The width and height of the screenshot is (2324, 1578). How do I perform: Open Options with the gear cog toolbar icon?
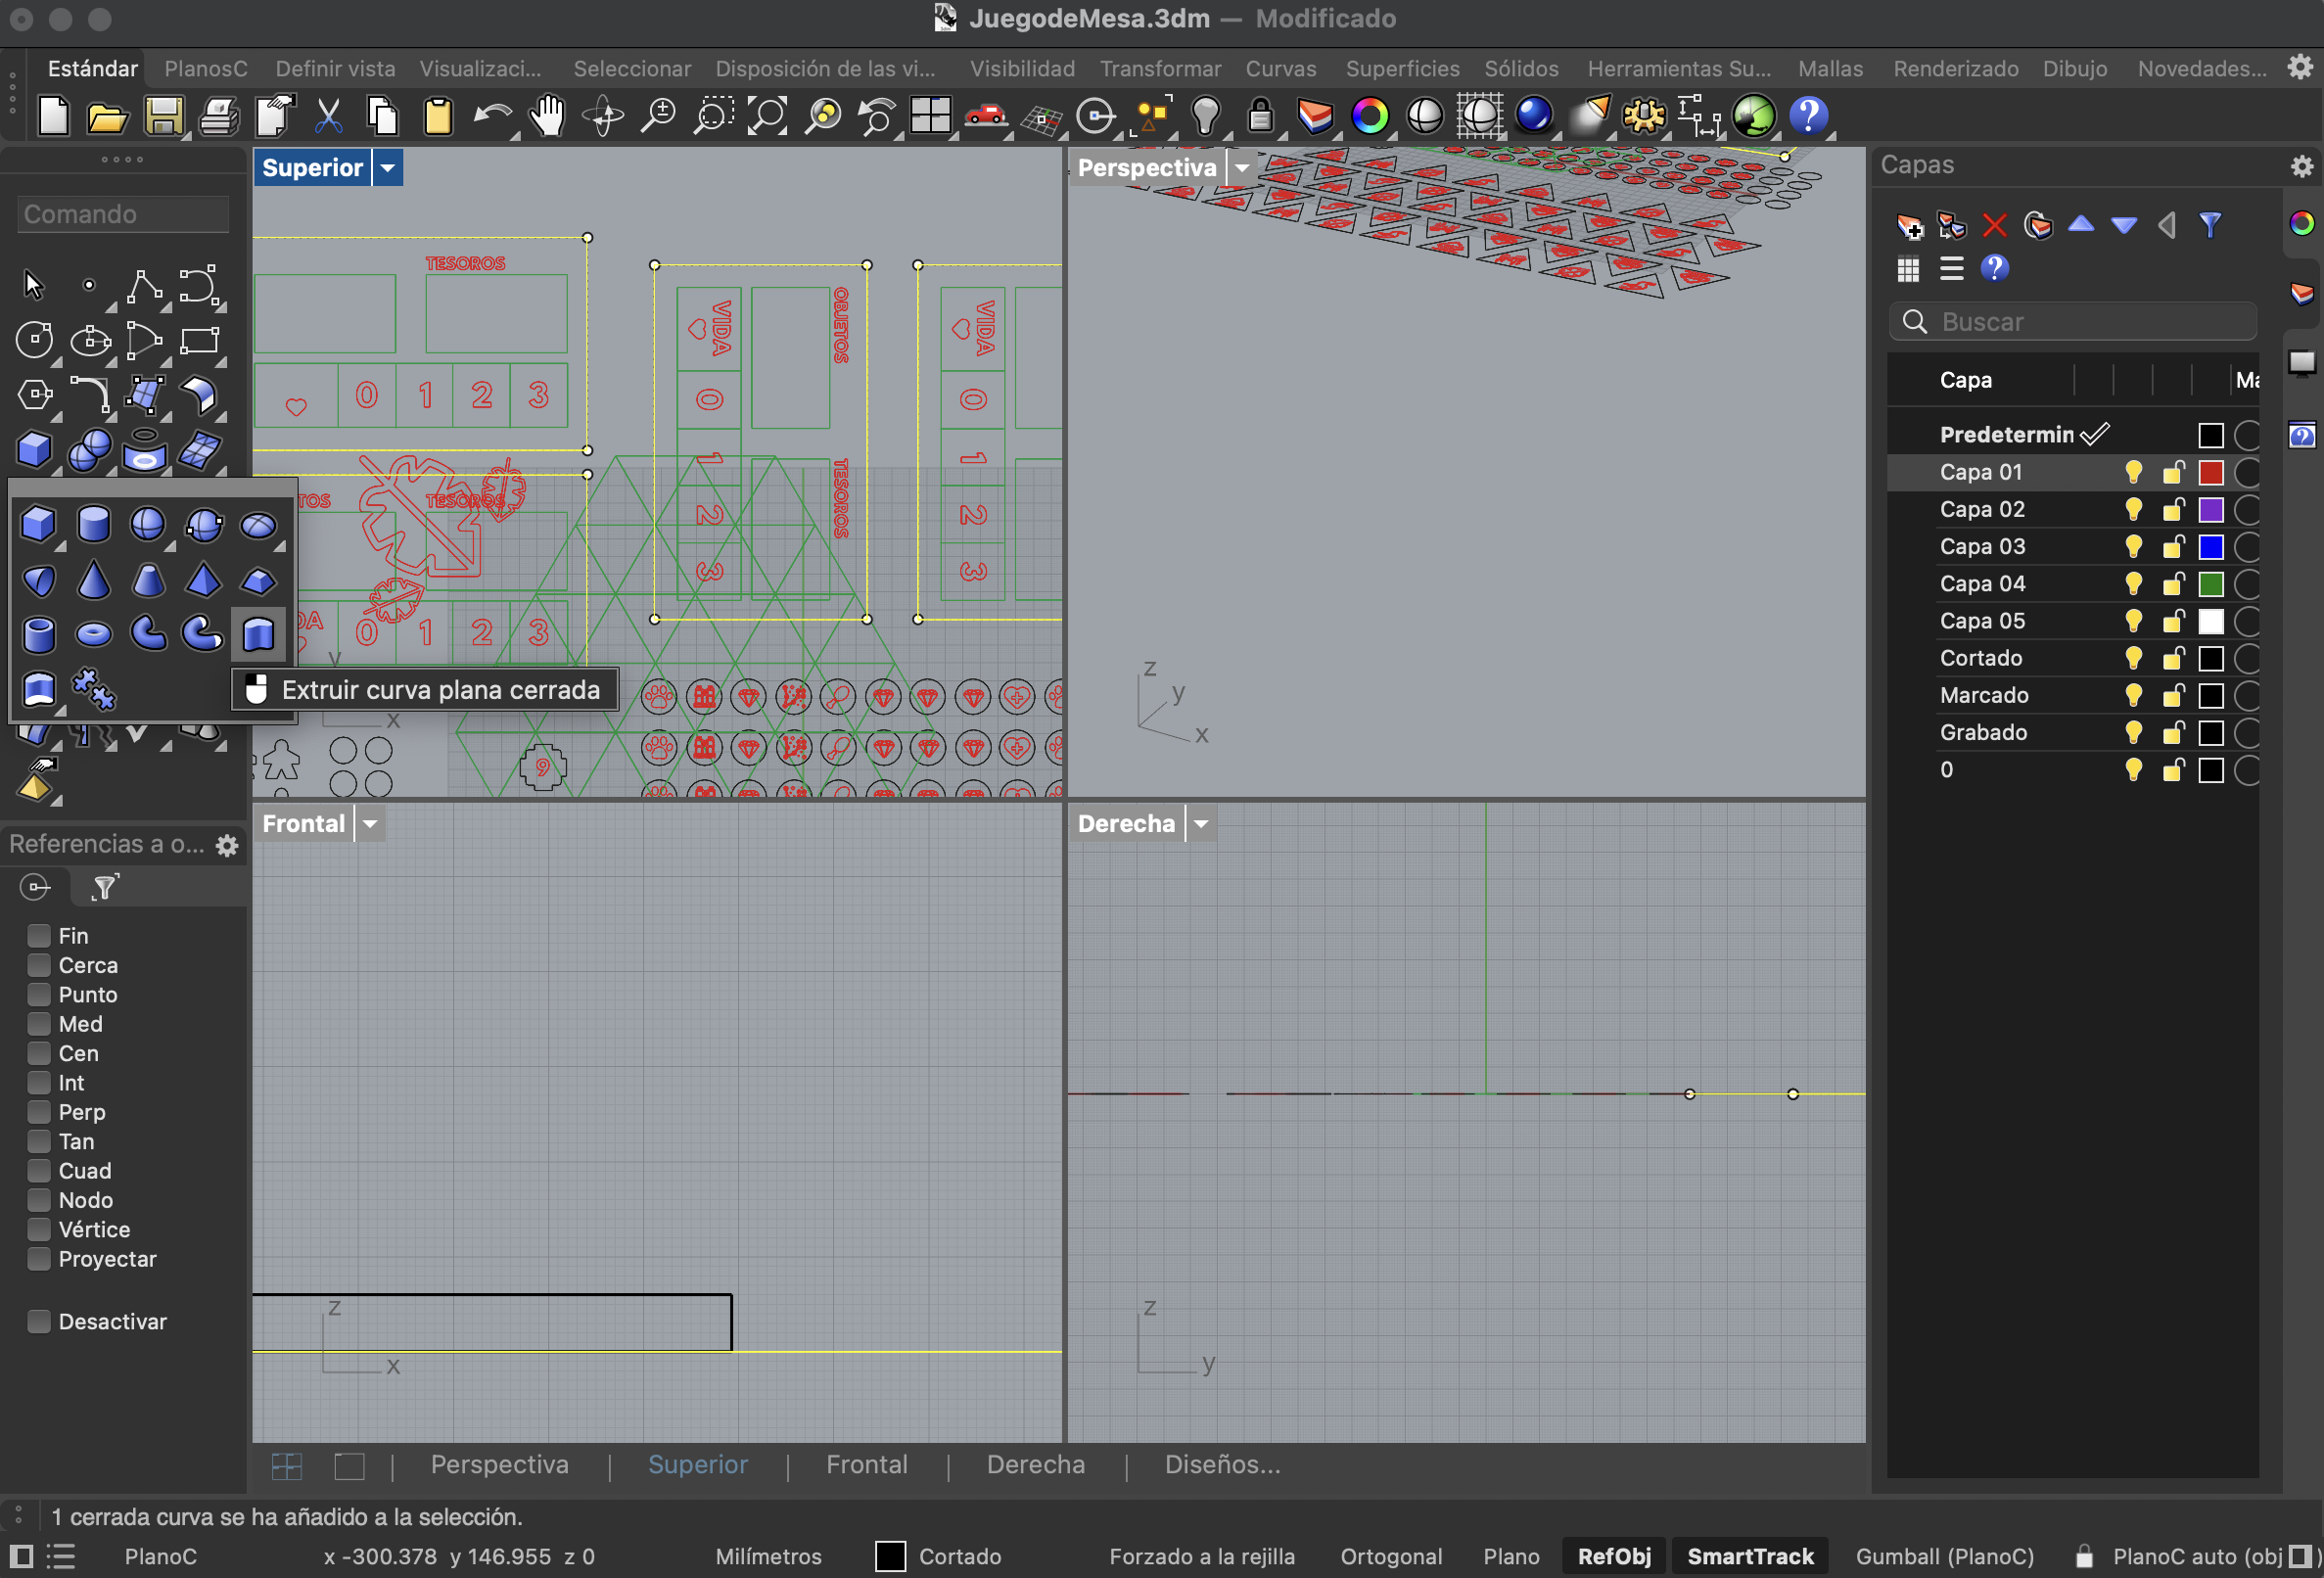(1643, 116)
